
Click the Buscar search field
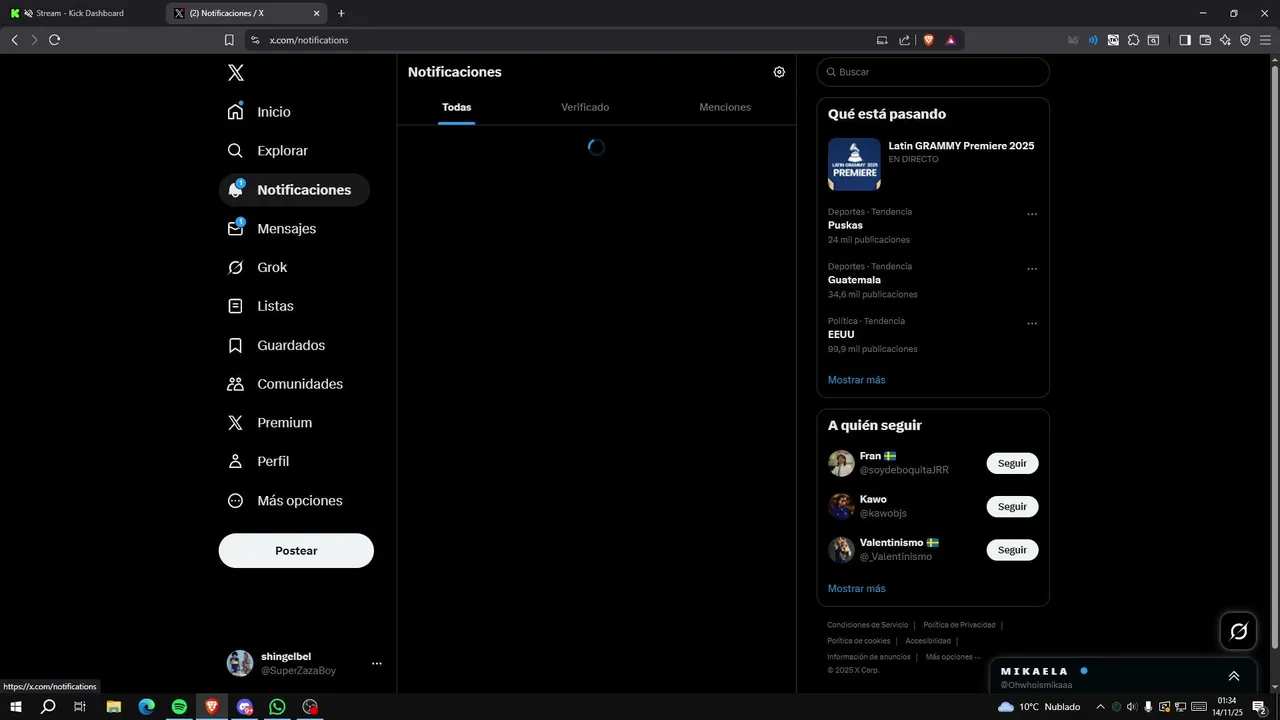click(x=933, y=72)
